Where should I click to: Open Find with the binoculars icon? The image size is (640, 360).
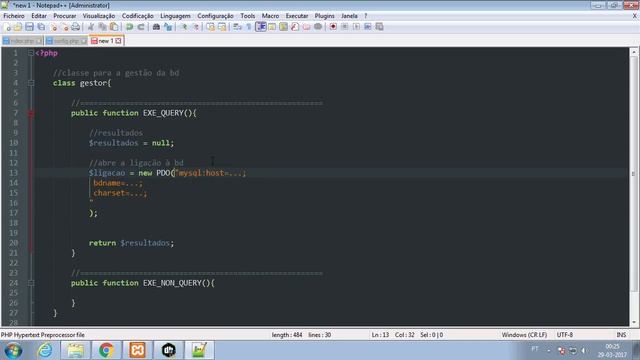point(156,27)
